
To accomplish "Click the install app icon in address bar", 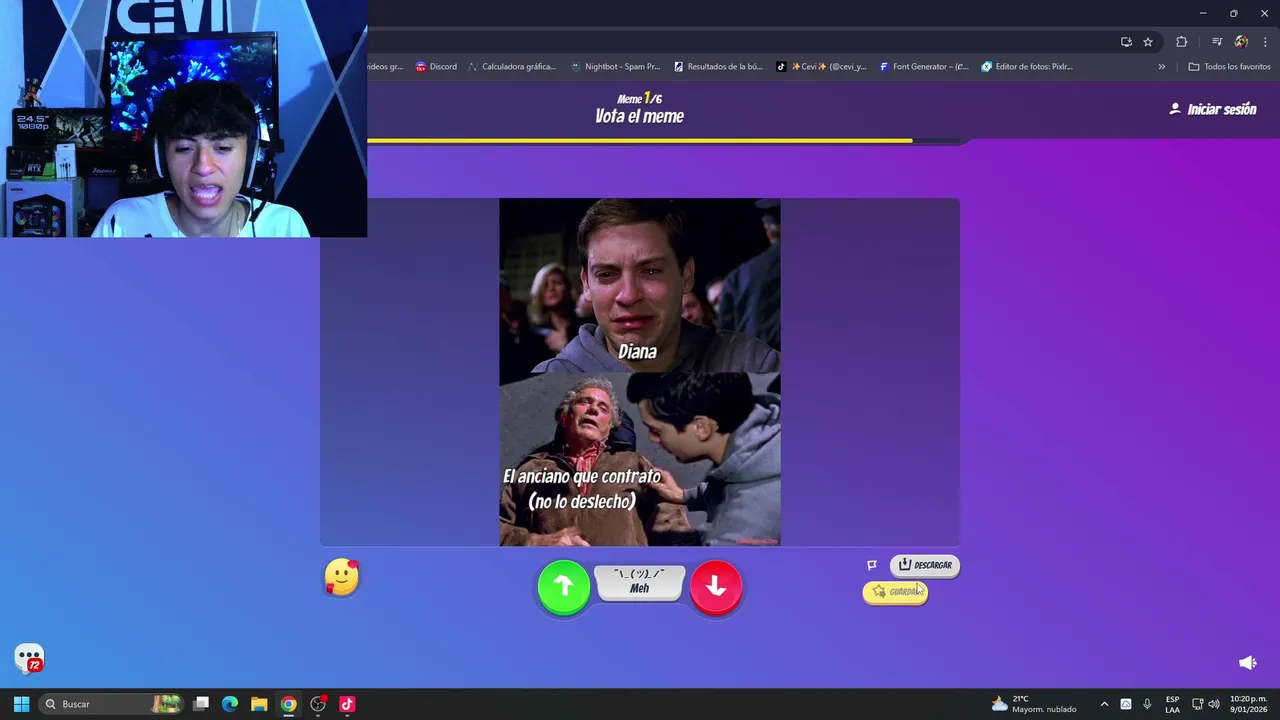I will (1126, 42).
